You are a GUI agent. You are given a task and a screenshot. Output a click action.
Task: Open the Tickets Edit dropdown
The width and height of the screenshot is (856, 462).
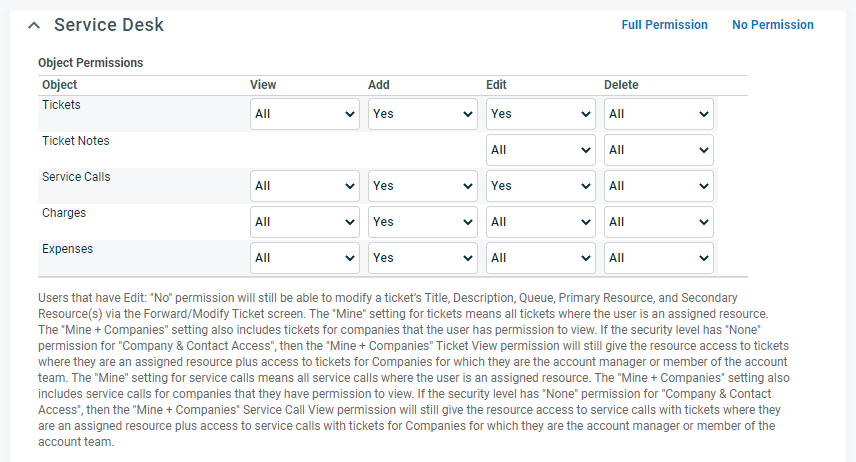click(540, 114)
